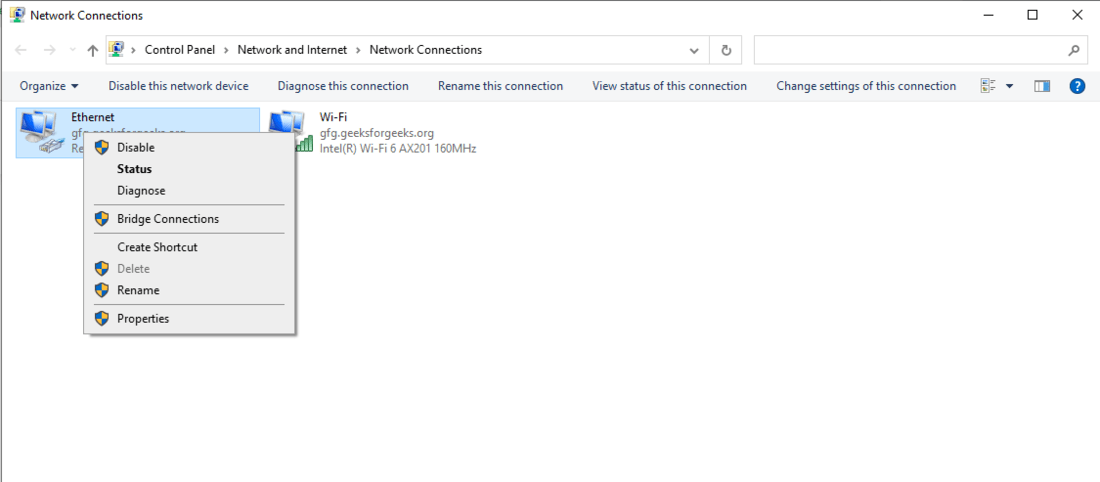Click the search magnifier icon
Image resolution: width=1100 pixels, height=482 pixels.
(x=1074, y=50)
